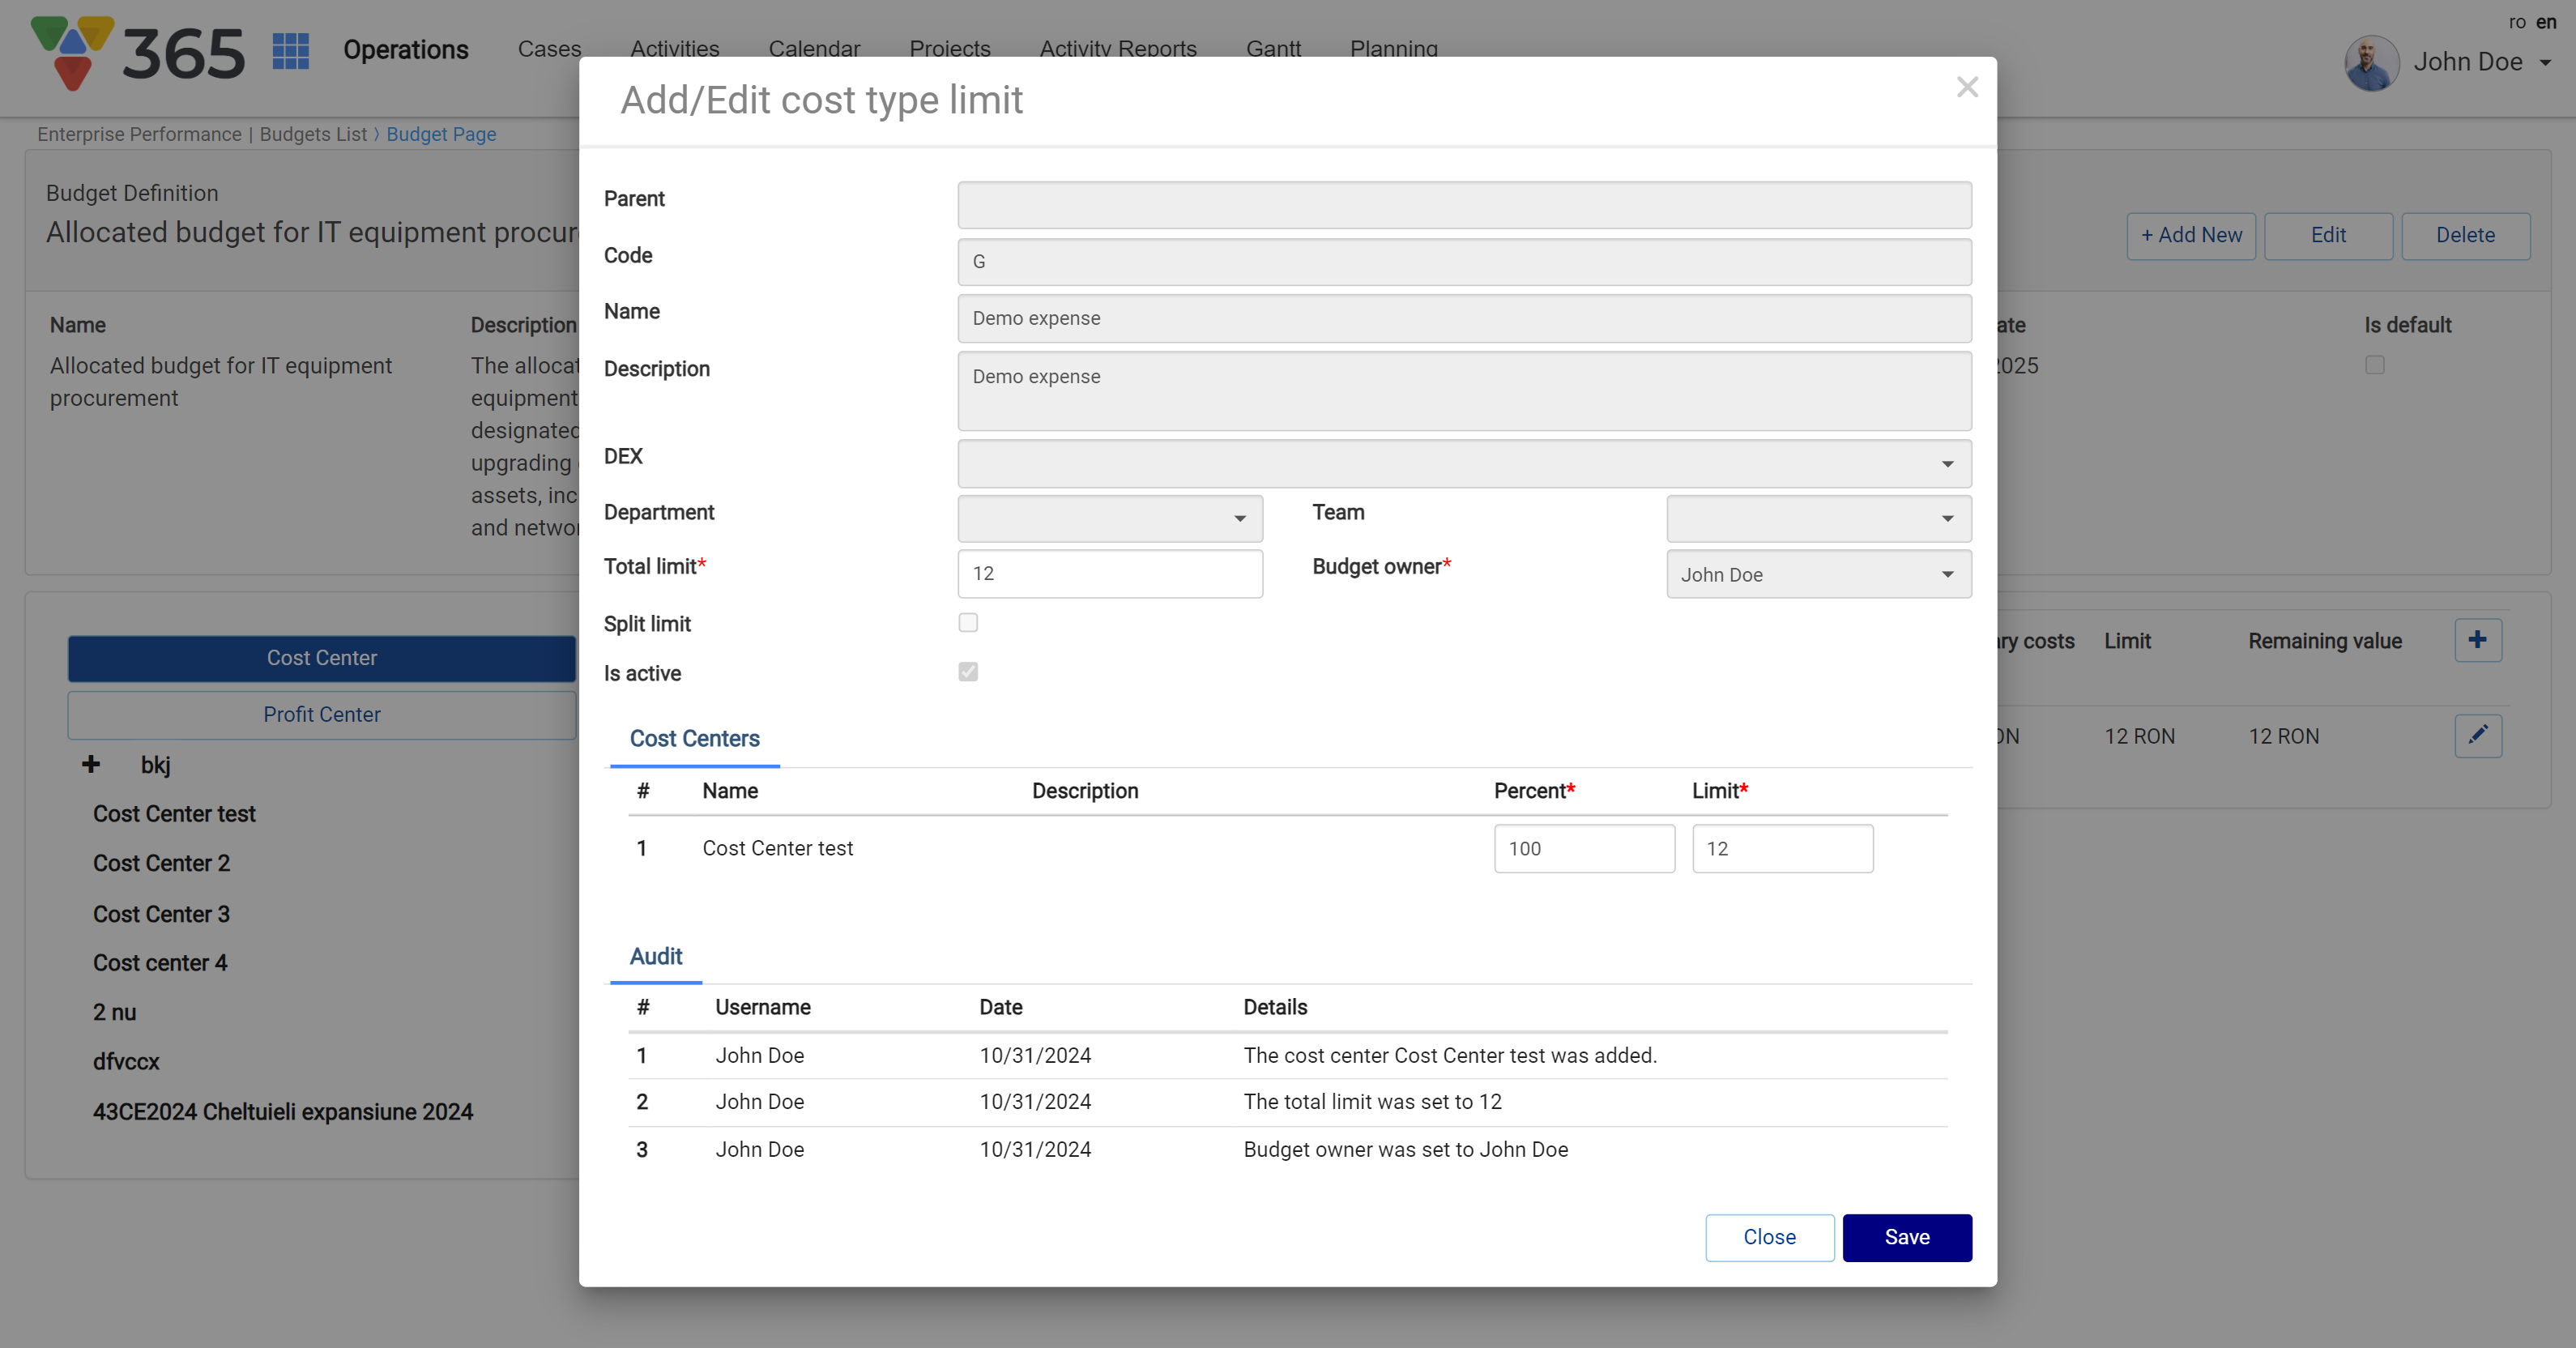Click the Save button
2576x1348 pixels.
[x=1906, y=1238]
